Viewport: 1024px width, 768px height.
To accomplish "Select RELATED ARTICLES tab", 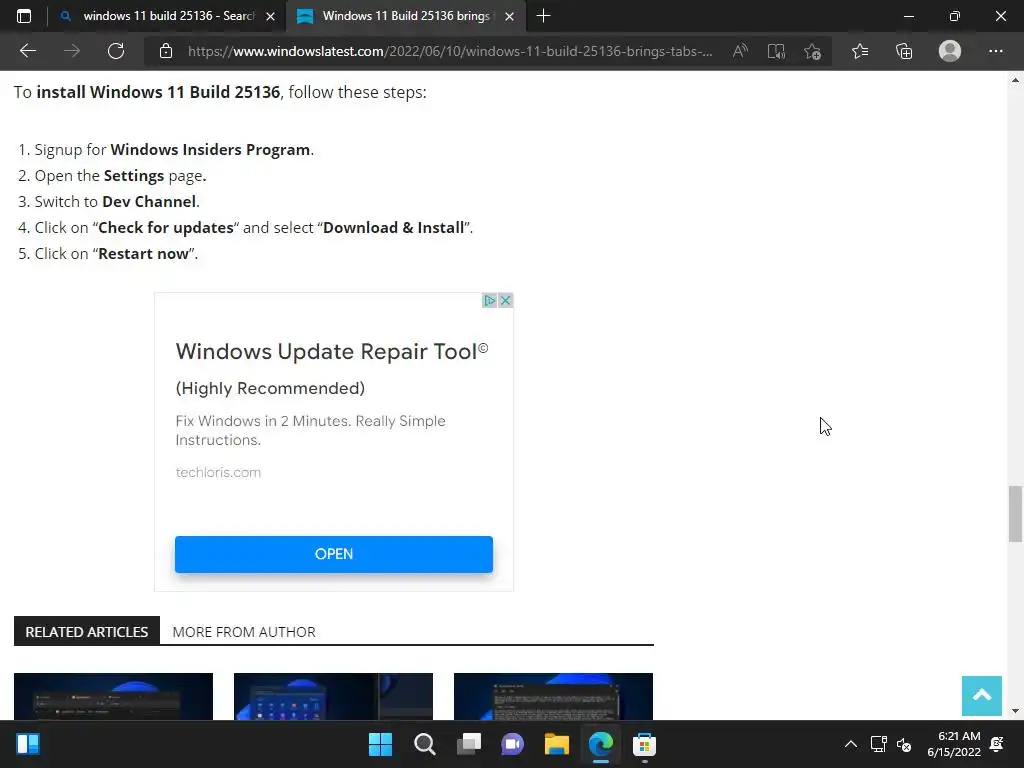I will pyautogui.click(x=87, y=632).
